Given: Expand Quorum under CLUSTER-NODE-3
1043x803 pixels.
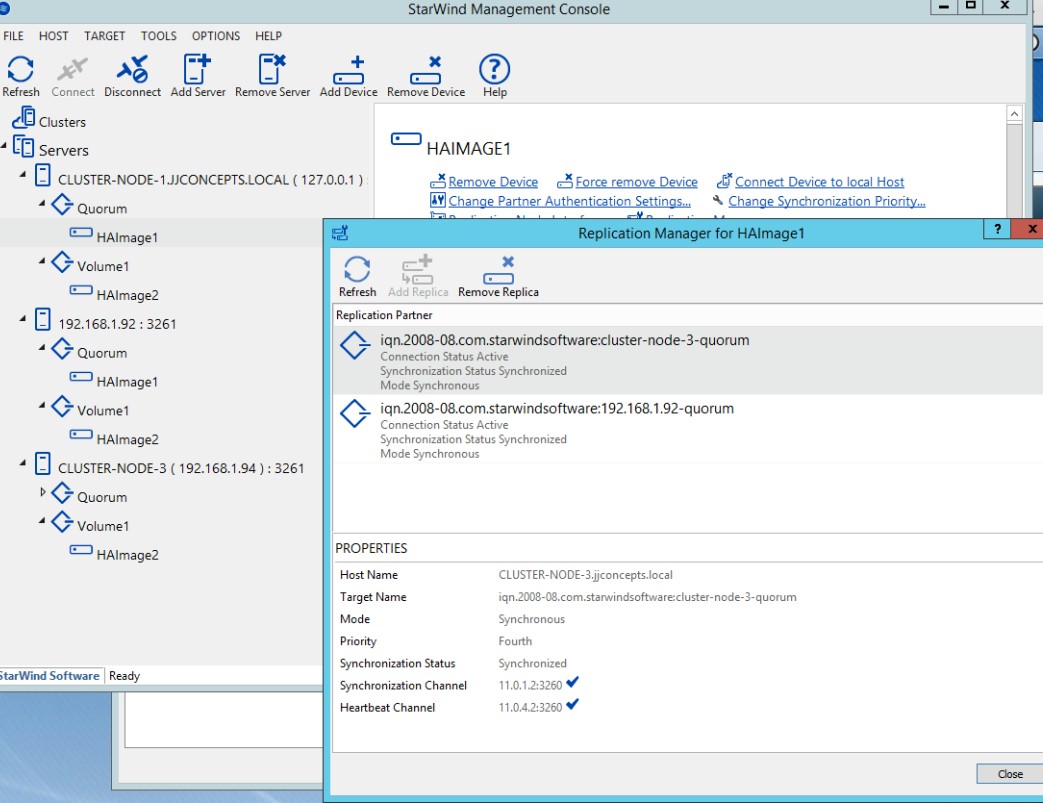Looking at the screenshot, I should [43, 492].
